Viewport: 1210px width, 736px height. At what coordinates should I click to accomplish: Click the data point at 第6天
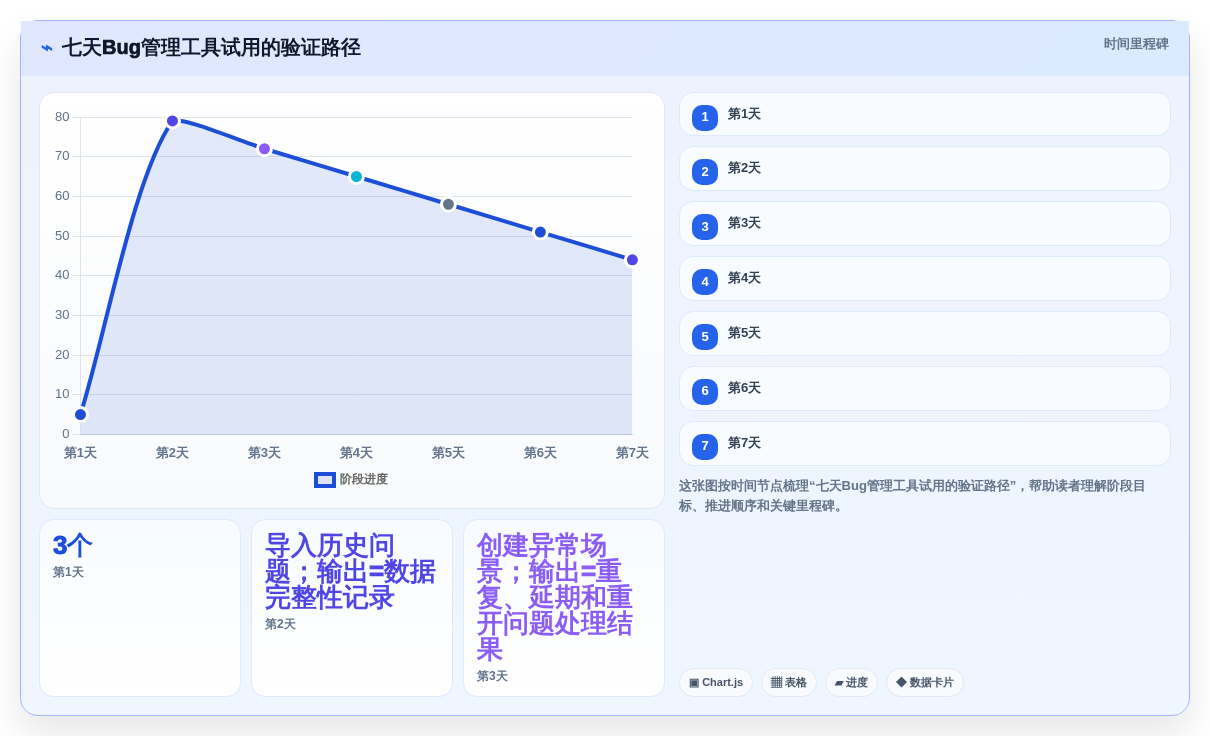click(x=540, y=232)
